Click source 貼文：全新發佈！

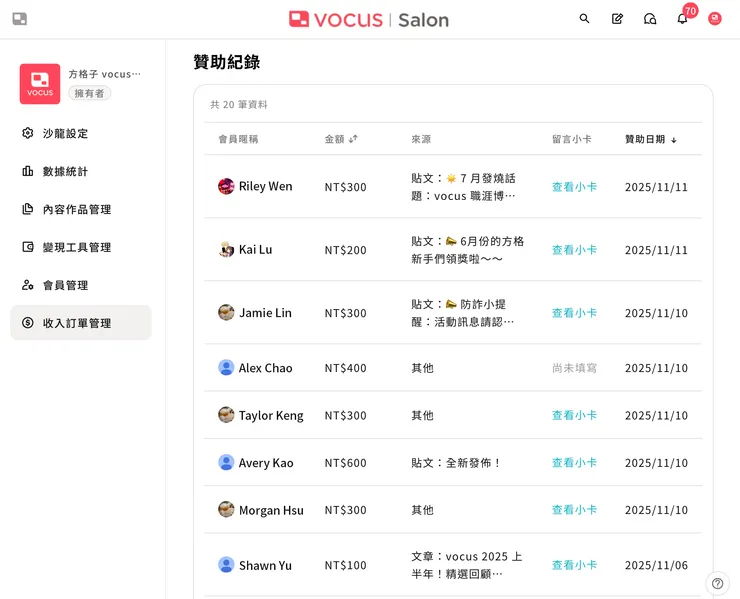pyautogui.click(x=456, y=463)
